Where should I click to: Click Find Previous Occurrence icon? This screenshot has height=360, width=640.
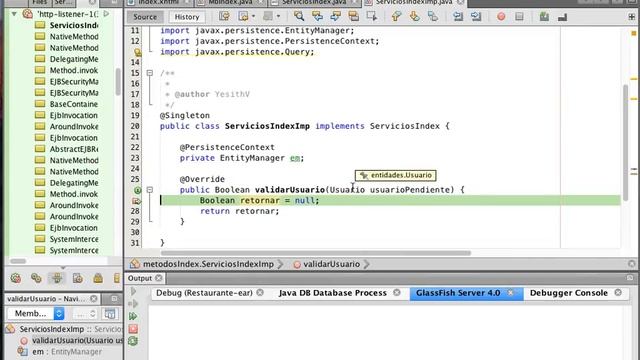[x=317, y=16]
